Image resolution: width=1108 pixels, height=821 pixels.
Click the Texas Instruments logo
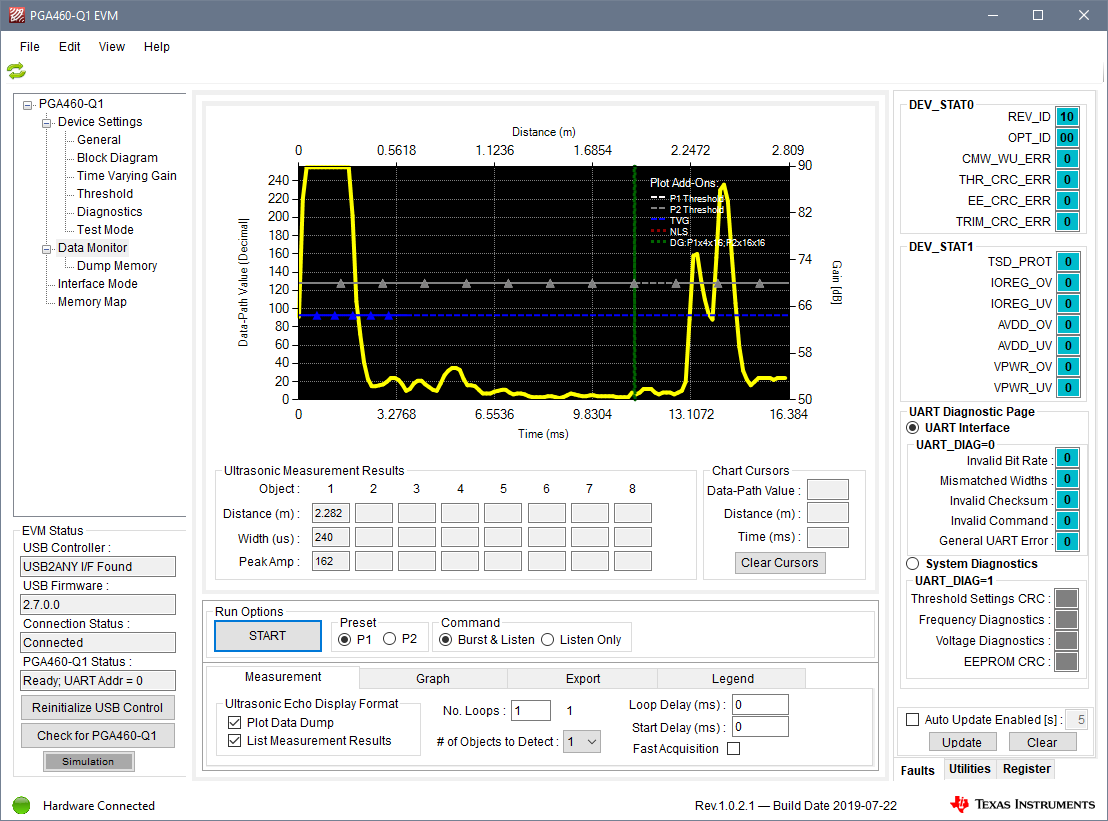(x=1022, y=804)
